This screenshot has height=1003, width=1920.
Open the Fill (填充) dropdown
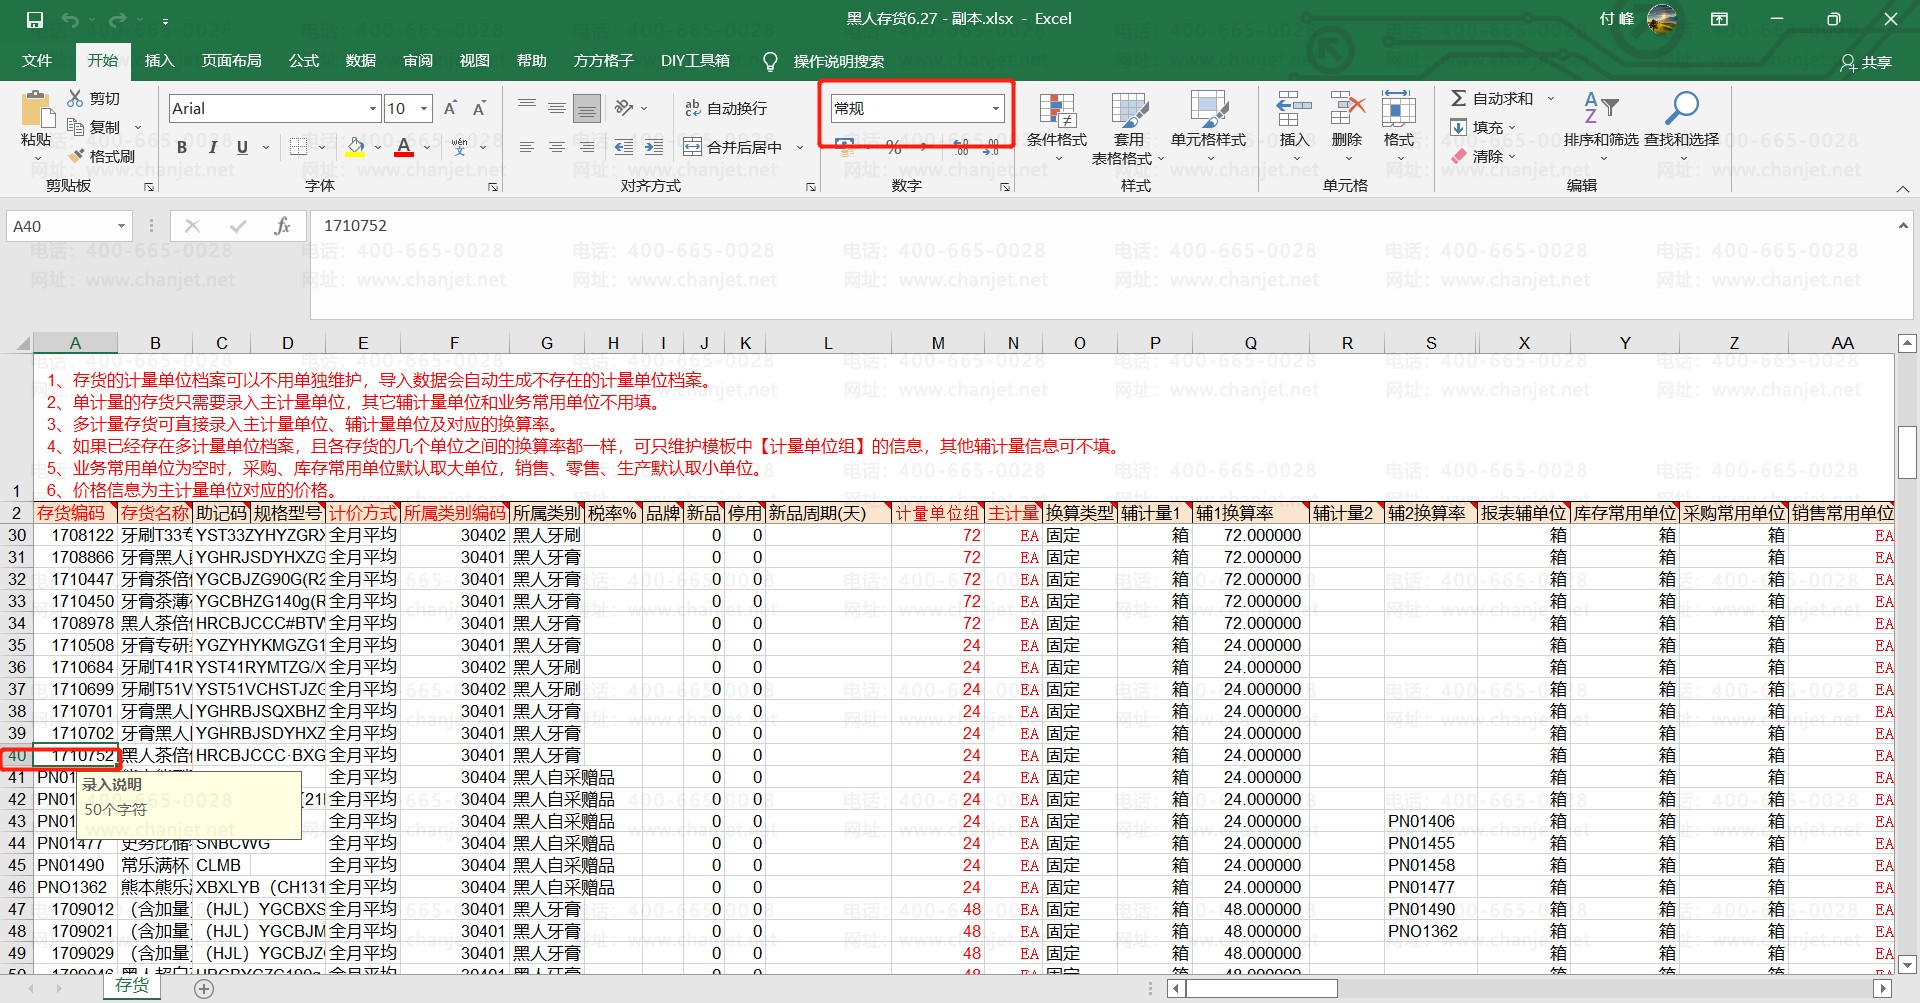pos(1484,127)
